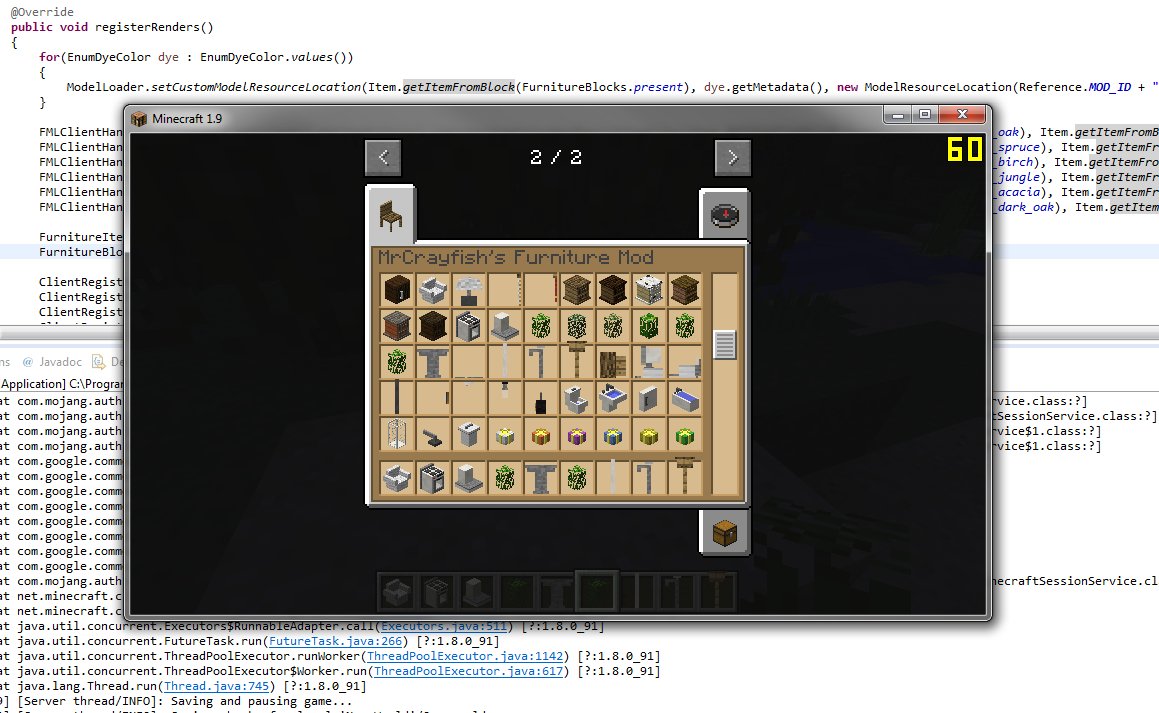This screenshot has height=713, width=1159.
Task: Click EnumDyeColor.values() in the for loop
Action: point(273,57)
